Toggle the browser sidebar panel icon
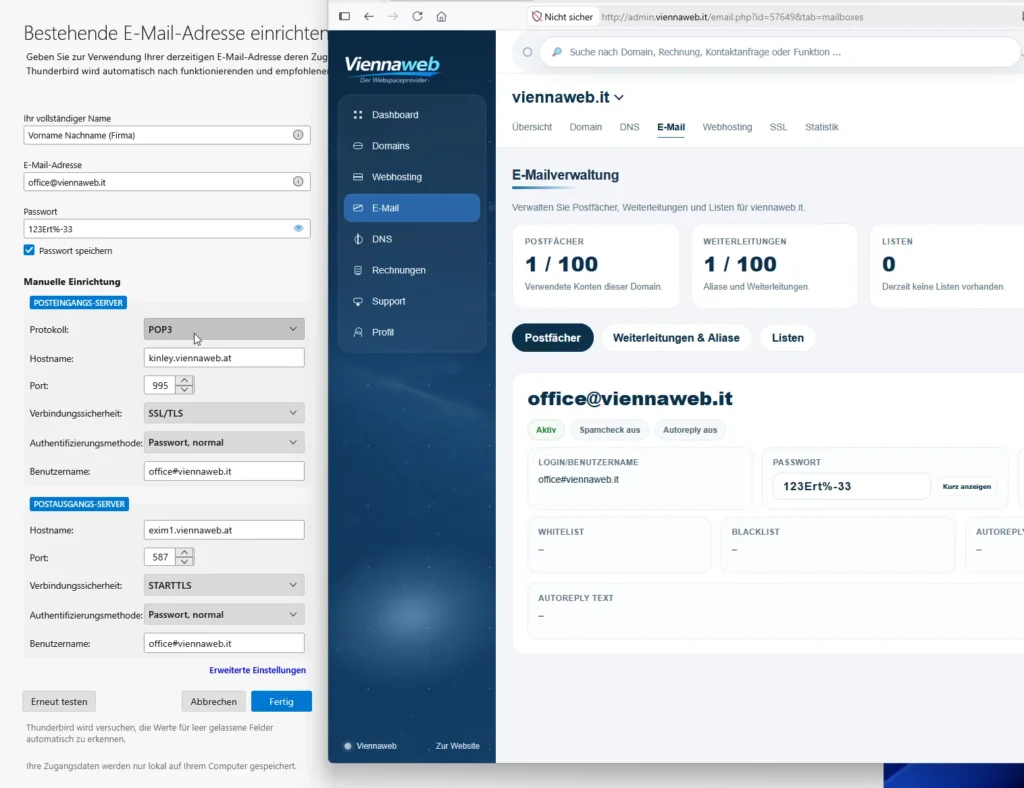This screenshot has width=1024, height=788. [x=344, y=16]
